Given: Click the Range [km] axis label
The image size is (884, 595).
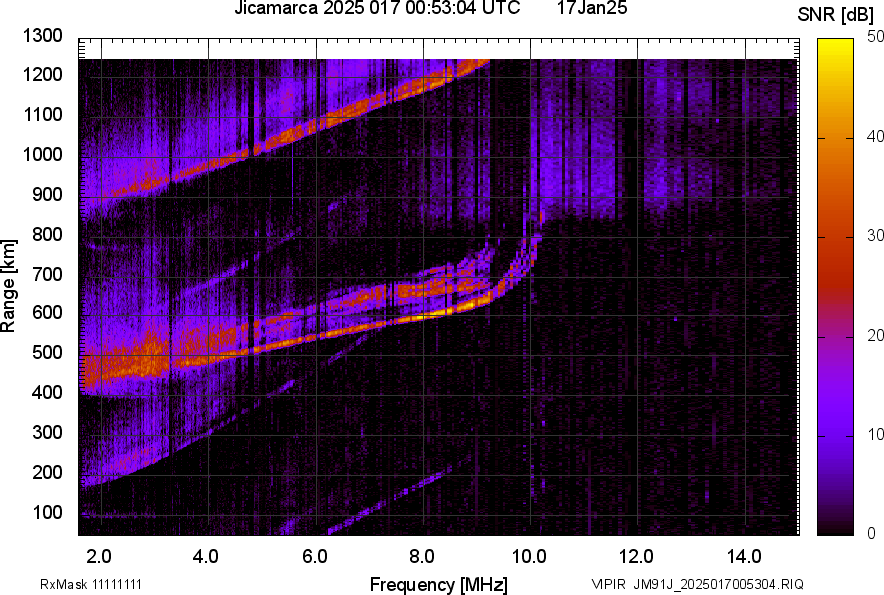Looking at the screenshot, I should [x=10, y=286].
